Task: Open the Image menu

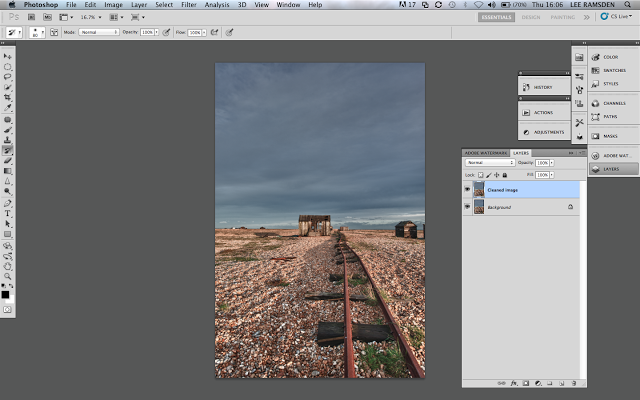Action: pos(113,4)
